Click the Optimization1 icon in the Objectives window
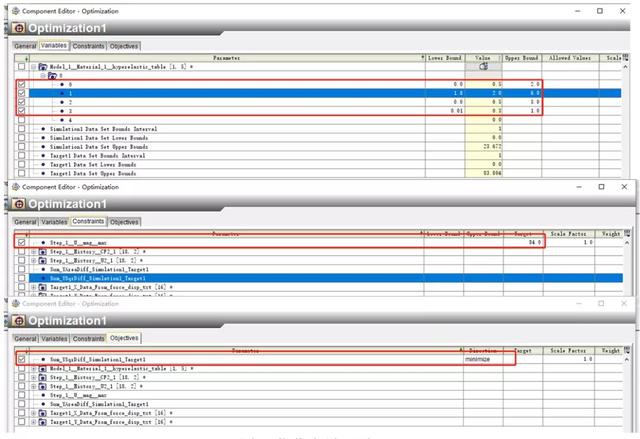 [x=19, y=321]
